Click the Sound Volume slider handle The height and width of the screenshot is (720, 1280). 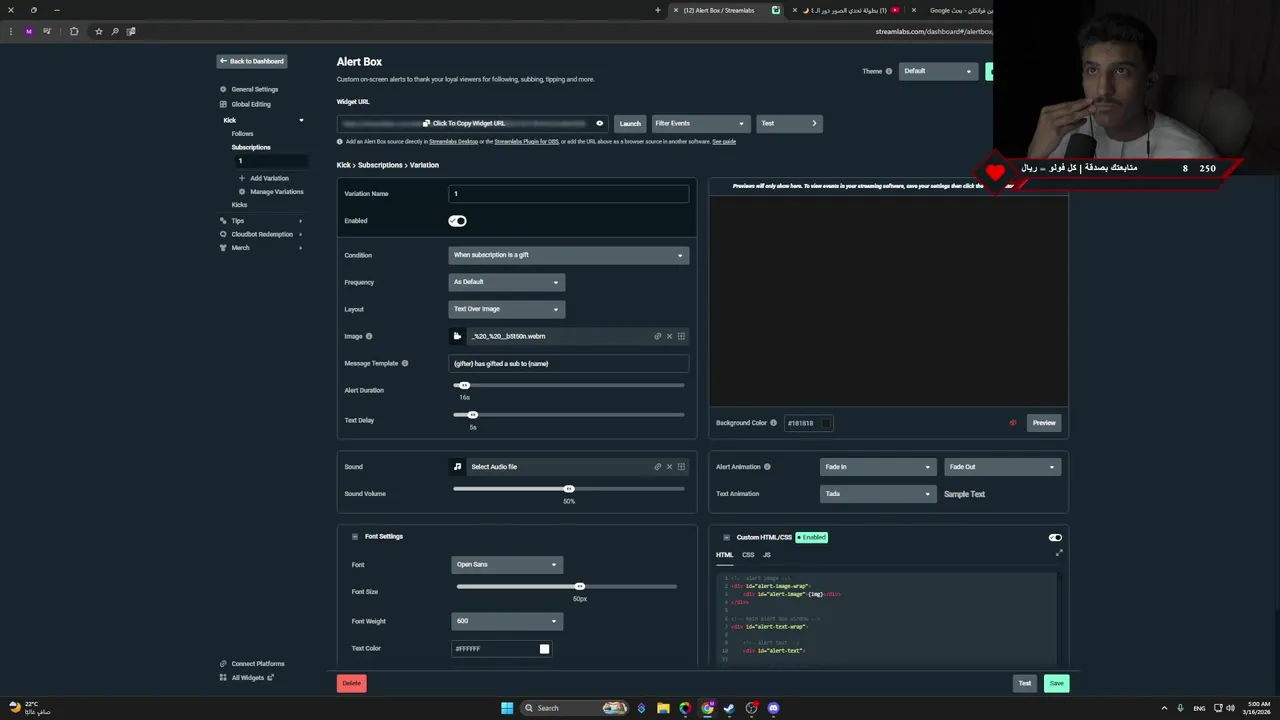pos(569,489)
